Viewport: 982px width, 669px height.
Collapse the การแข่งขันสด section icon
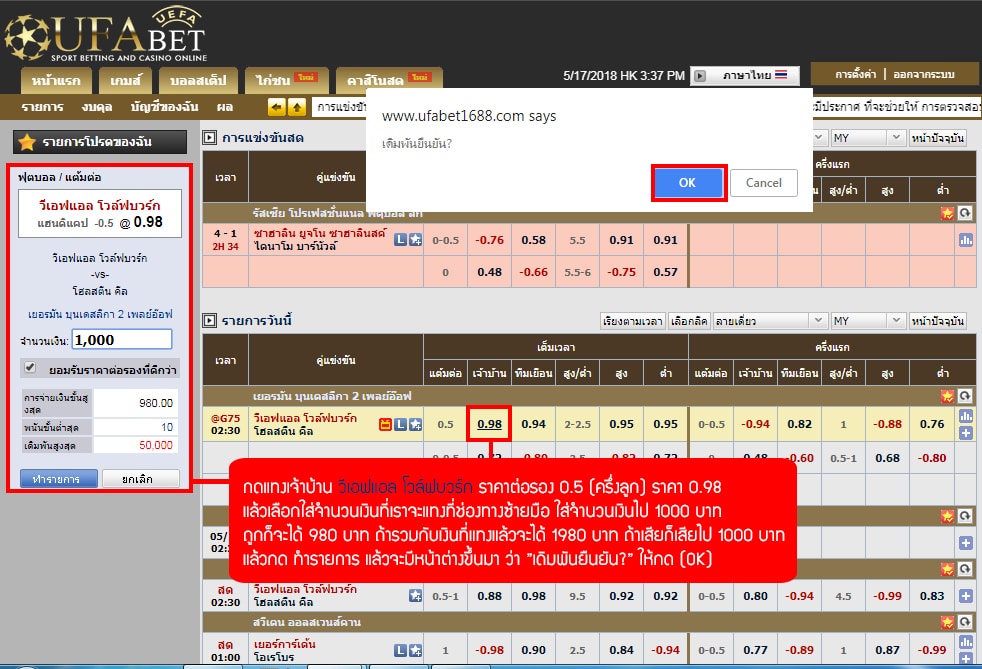point(209,138)
